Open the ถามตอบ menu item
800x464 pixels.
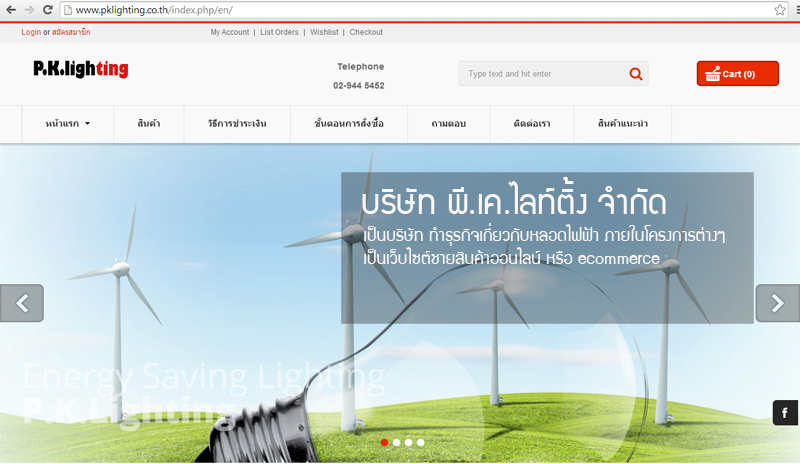pos(448,124)
